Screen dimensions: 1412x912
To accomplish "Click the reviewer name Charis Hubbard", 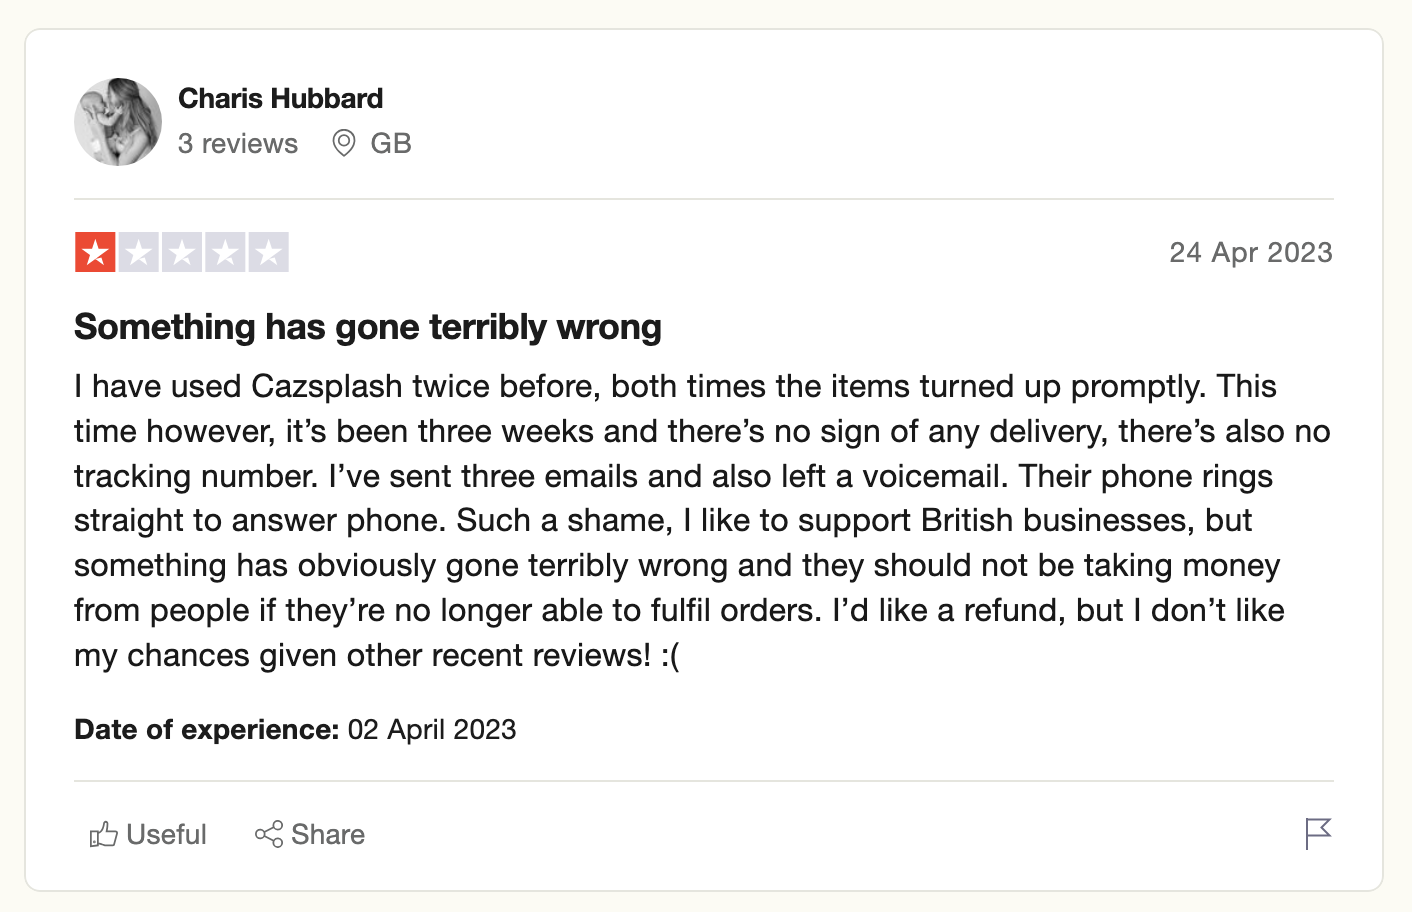I will (280, 98).
